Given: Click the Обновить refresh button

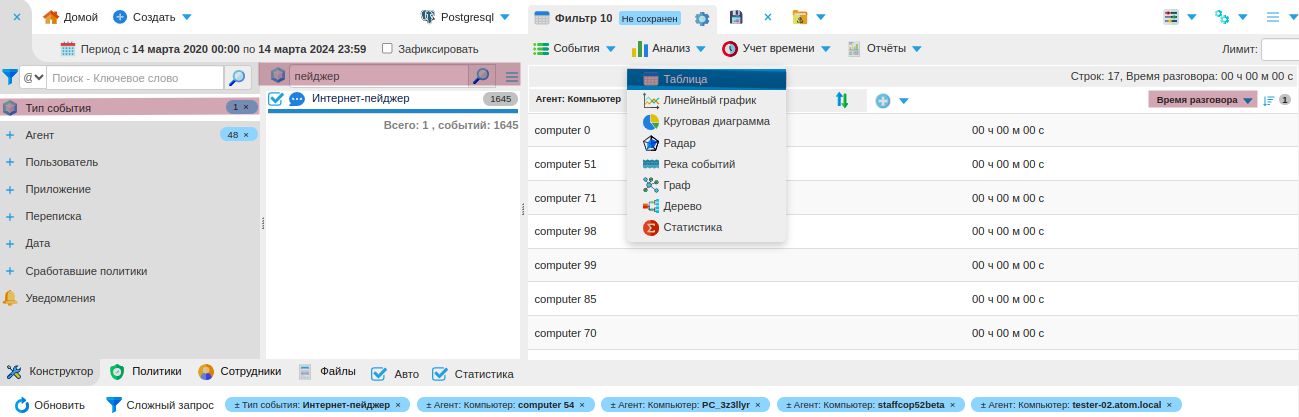Looking at the screenshot, I should pyautogui.click(x=50, y=405).
